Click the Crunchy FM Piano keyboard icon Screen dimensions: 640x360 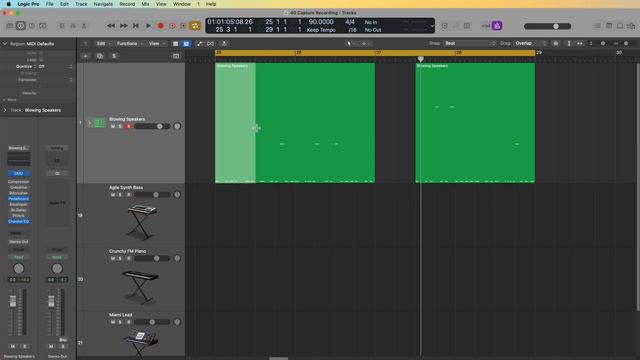coord(140,287)
